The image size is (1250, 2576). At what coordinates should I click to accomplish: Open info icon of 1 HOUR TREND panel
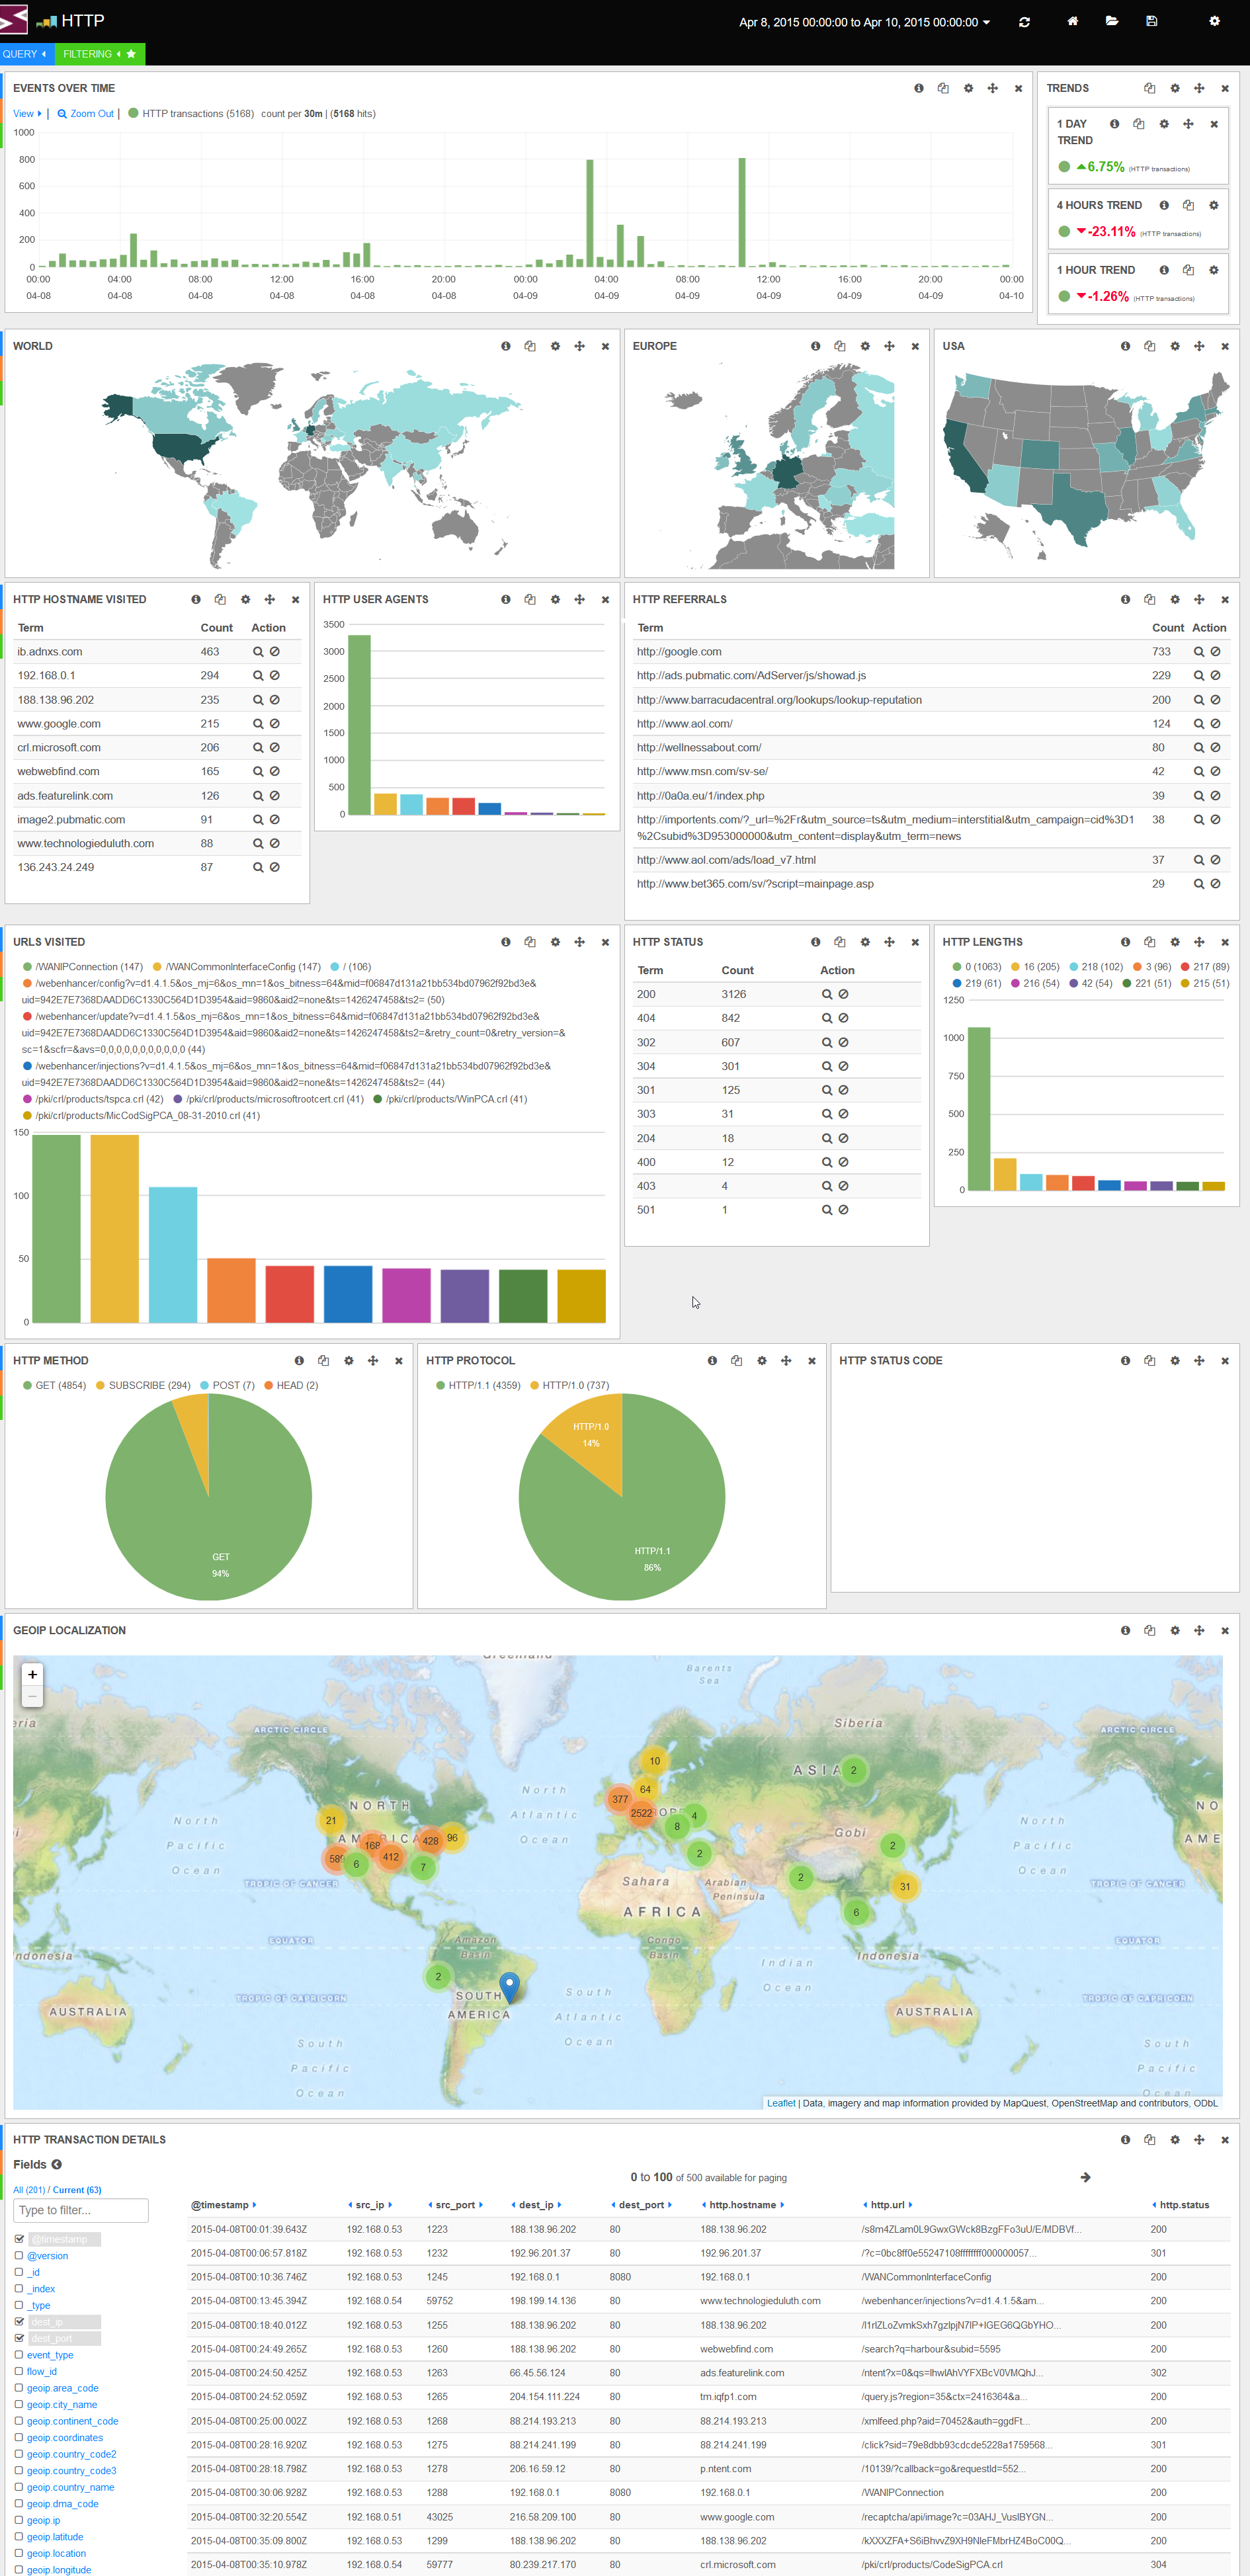tap(1163, 270)
